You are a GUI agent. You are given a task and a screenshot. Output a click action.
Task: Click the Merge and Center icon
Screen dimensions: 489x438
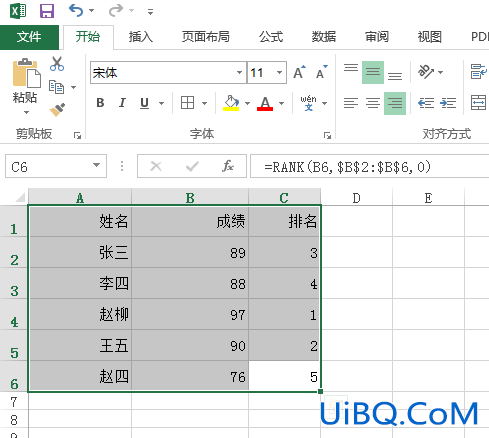(x=479, y=103)
